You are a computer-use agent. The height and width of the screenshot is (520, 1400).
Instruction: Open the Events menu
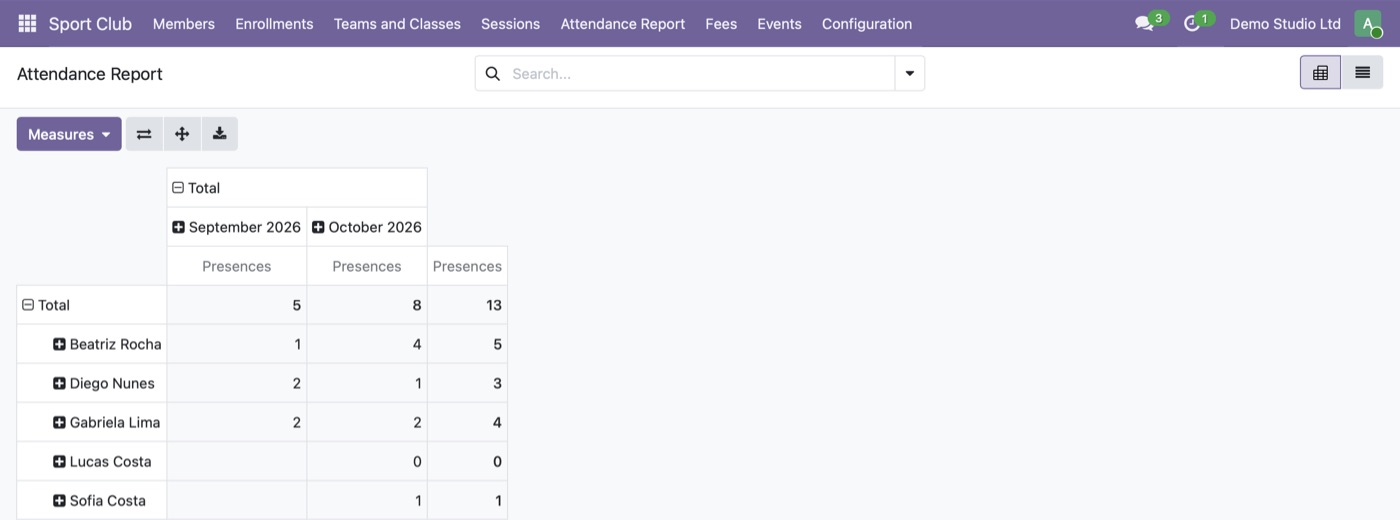coord(779,23)
